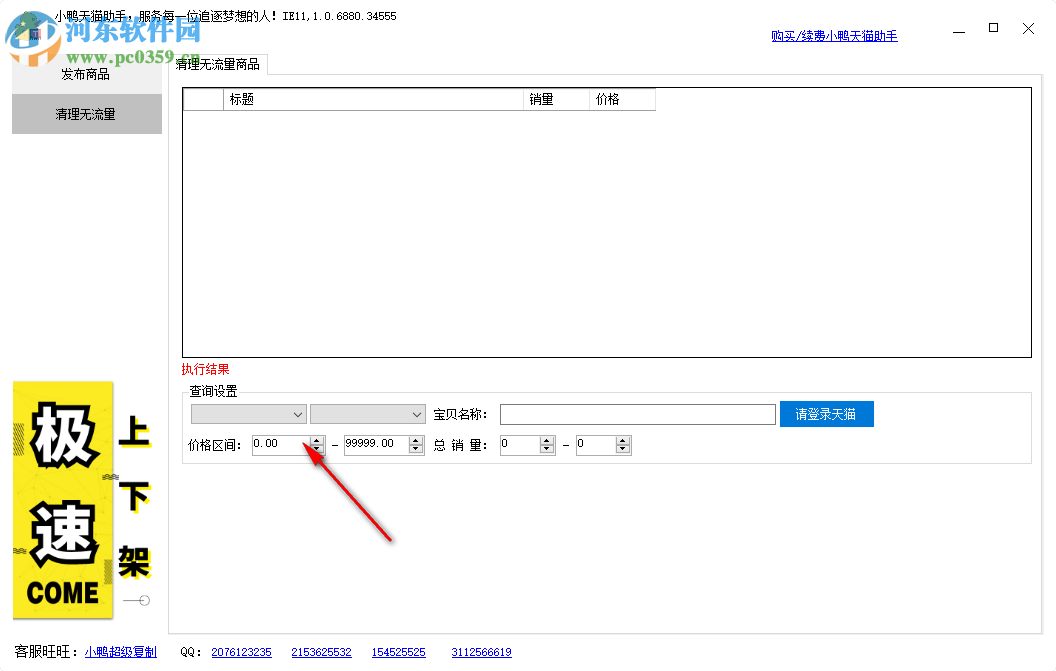
Task: Click the 请登录天猫 button
Action: (826, 414)
